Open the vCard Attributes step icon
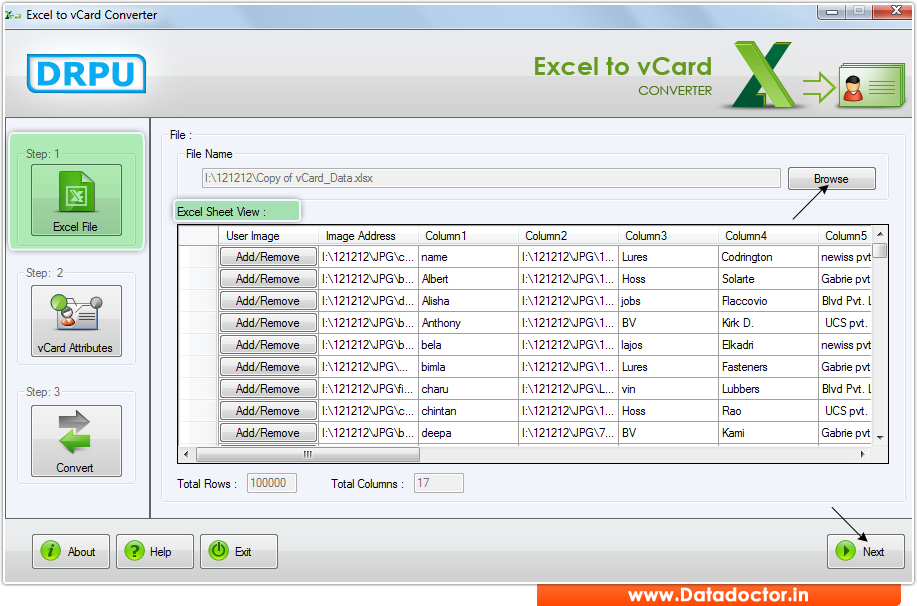Image resolution: width=917 pixels, height=606 pixels. (x=76, y=321)
